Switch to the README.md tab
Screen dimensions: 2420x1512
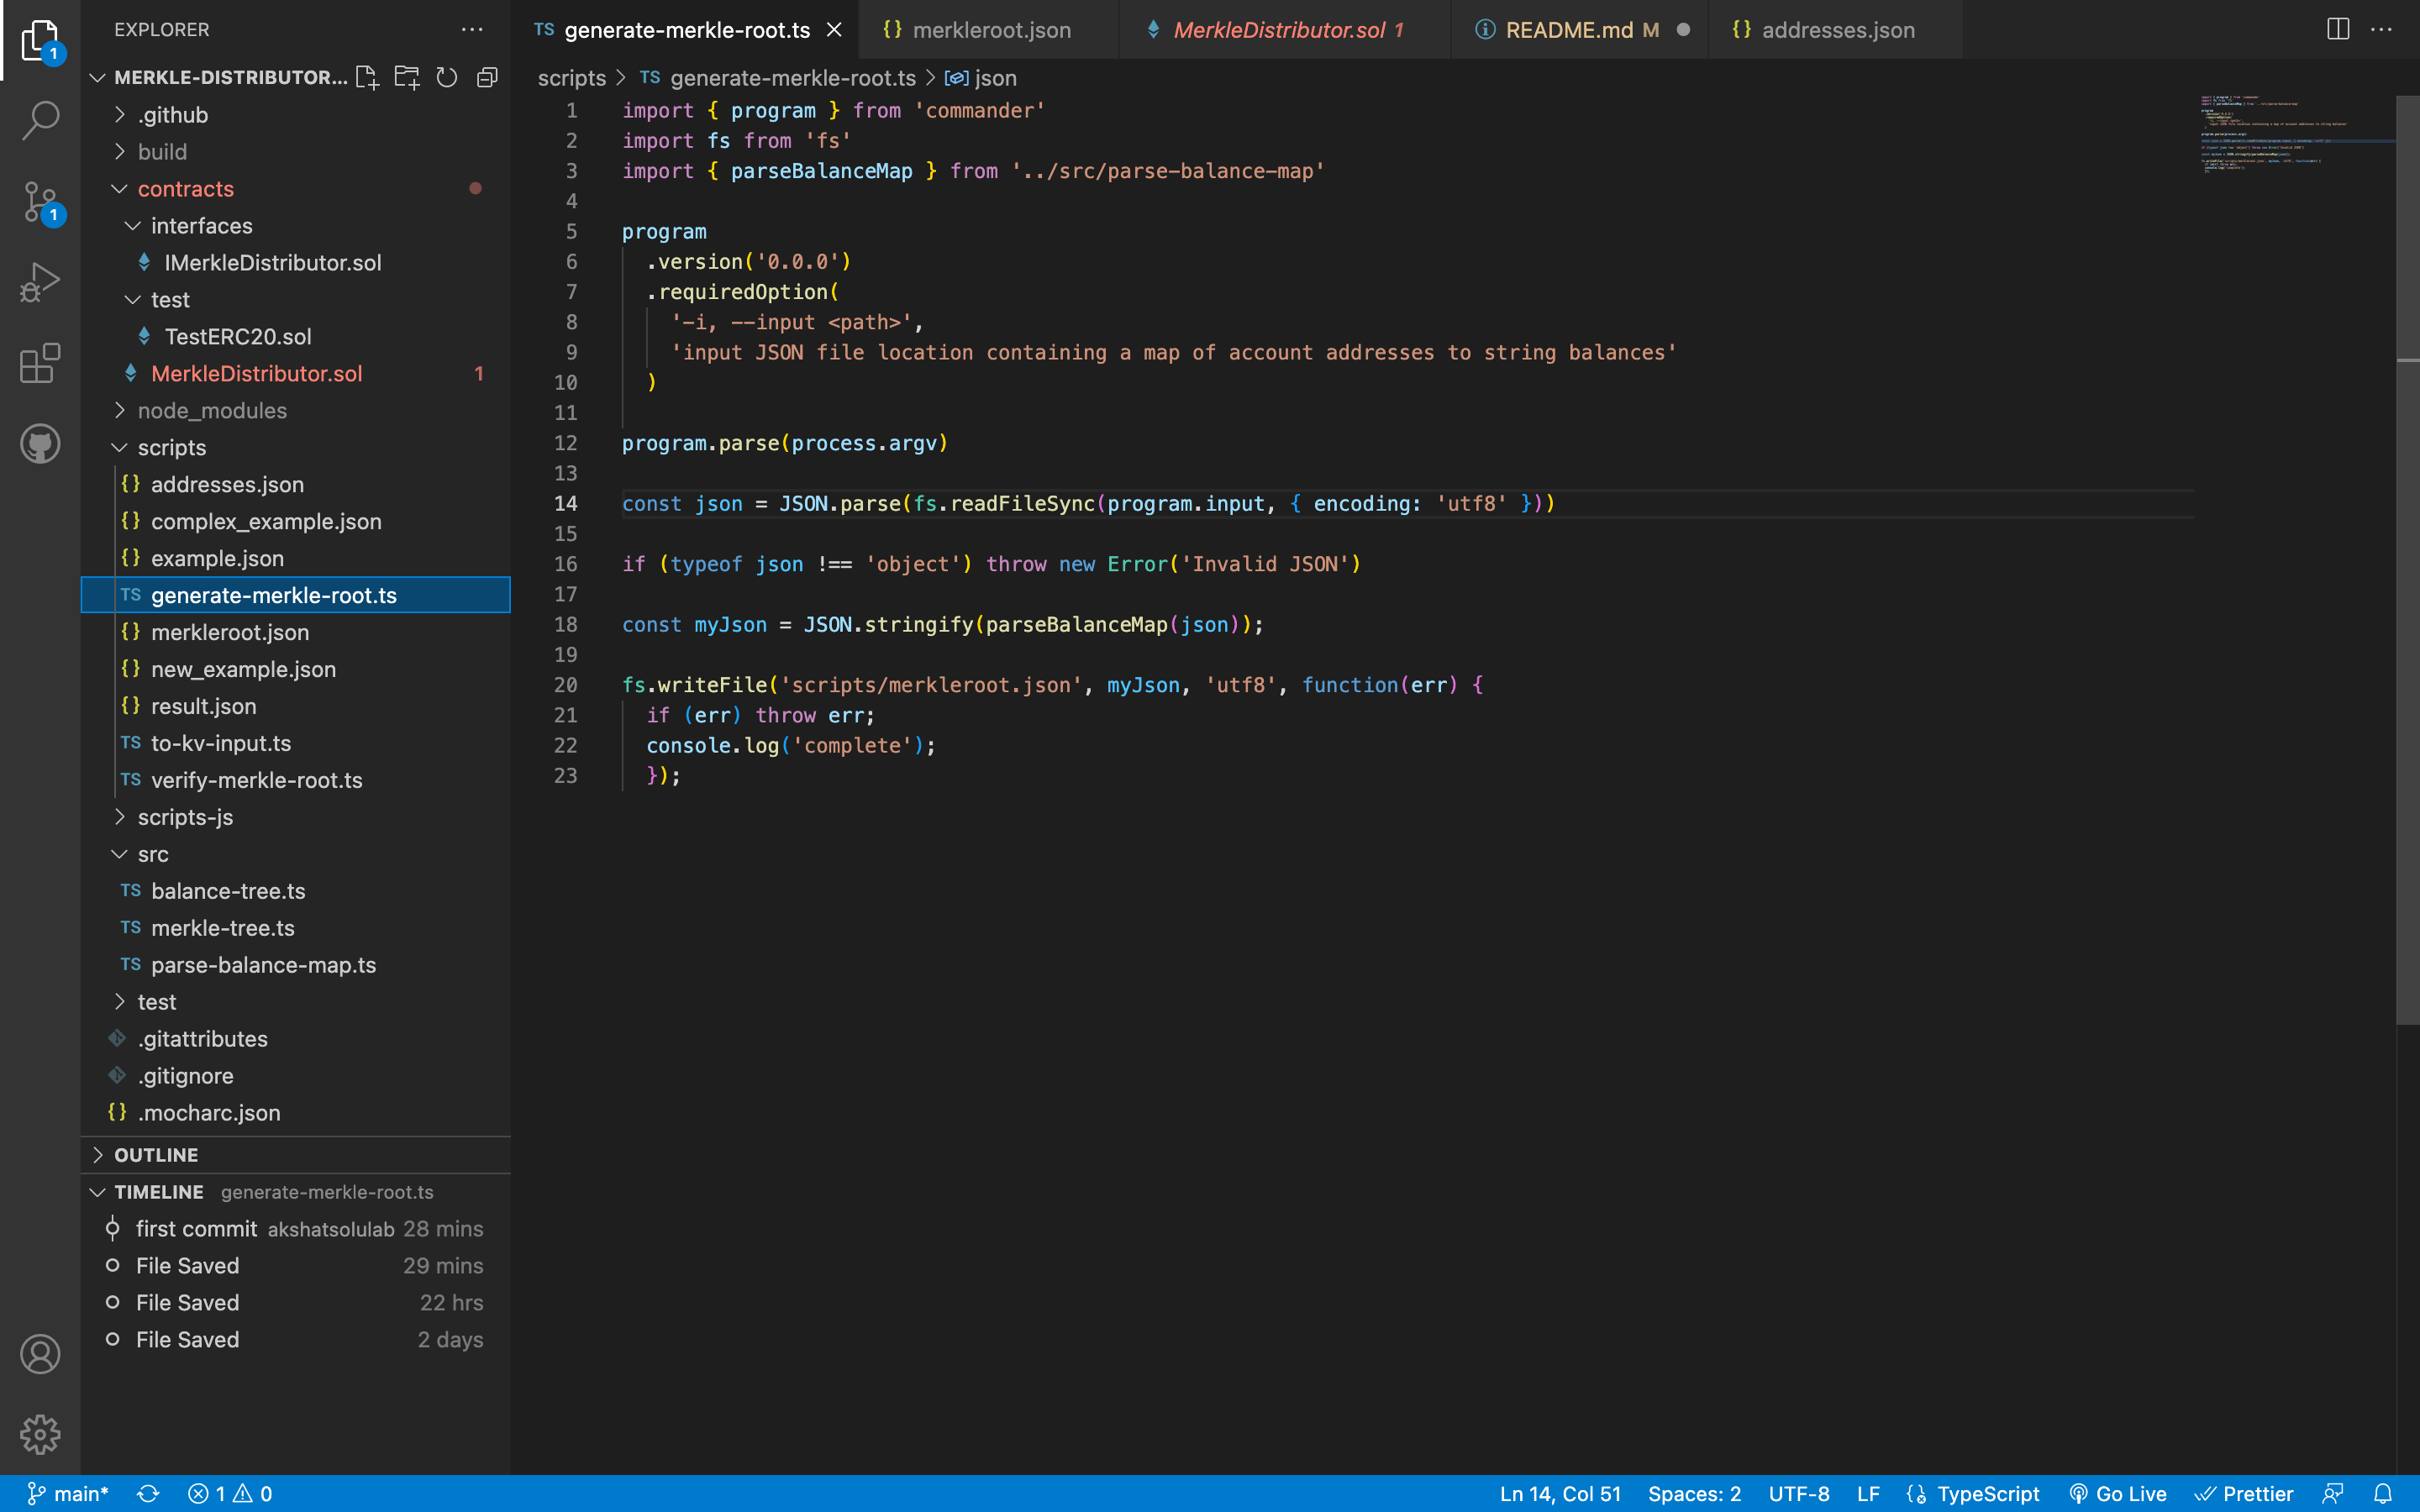1580,30
